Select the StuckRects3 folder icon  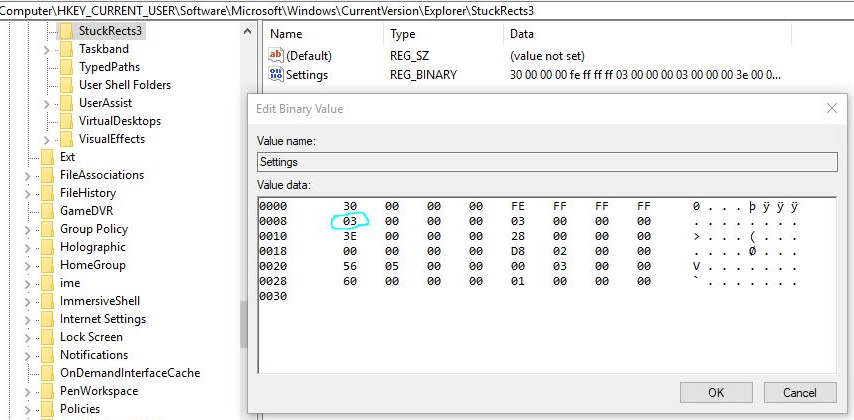(x=66, y=31)
